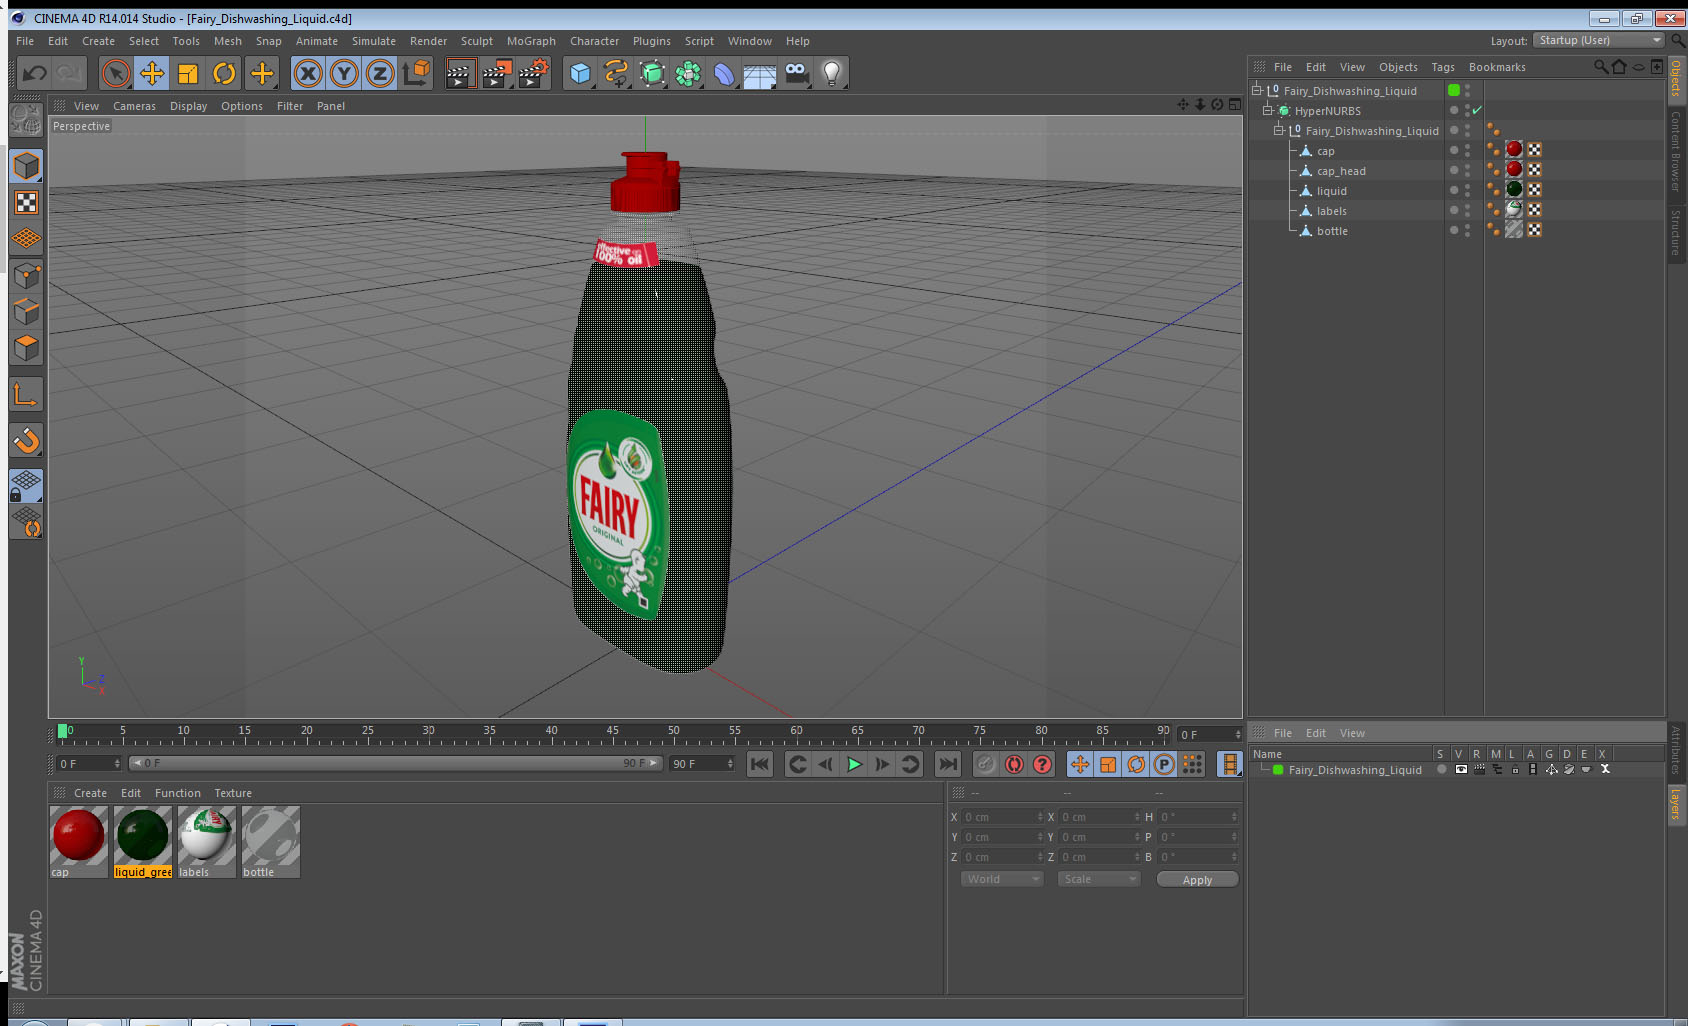Switch to Model mode

26,166
